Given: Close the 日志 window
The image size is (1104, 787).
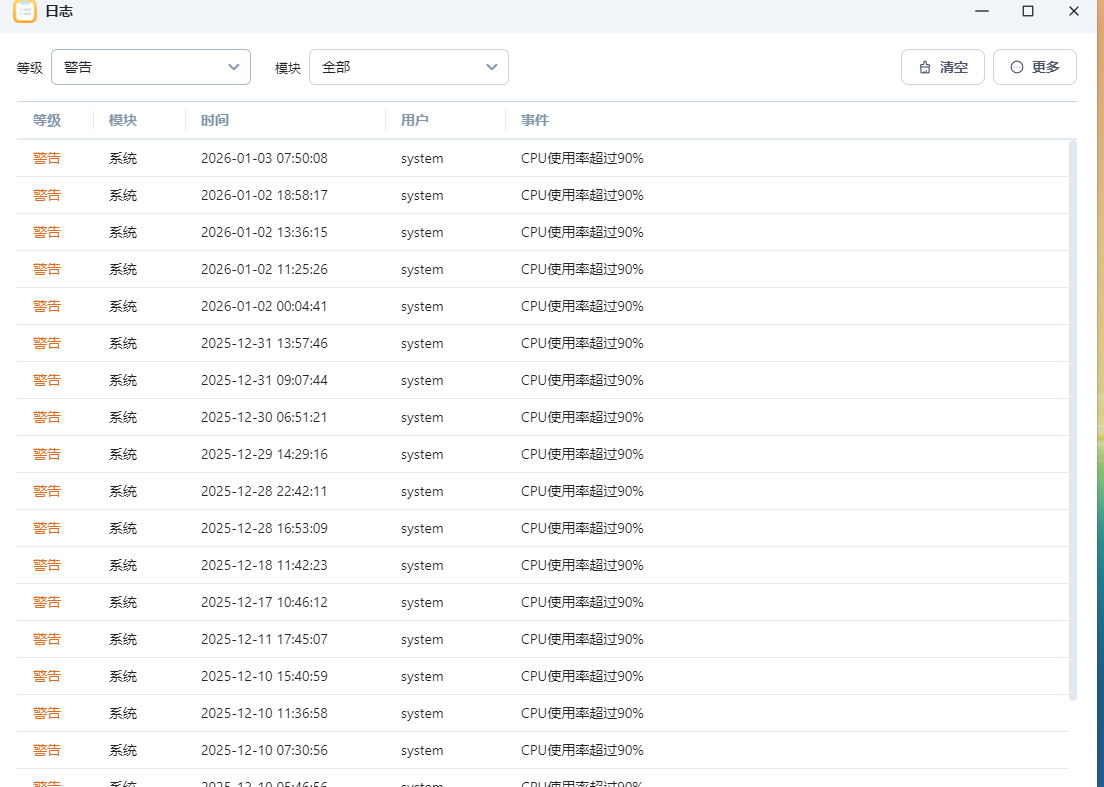Looking at the screenshot, I should pos(1074,11).
